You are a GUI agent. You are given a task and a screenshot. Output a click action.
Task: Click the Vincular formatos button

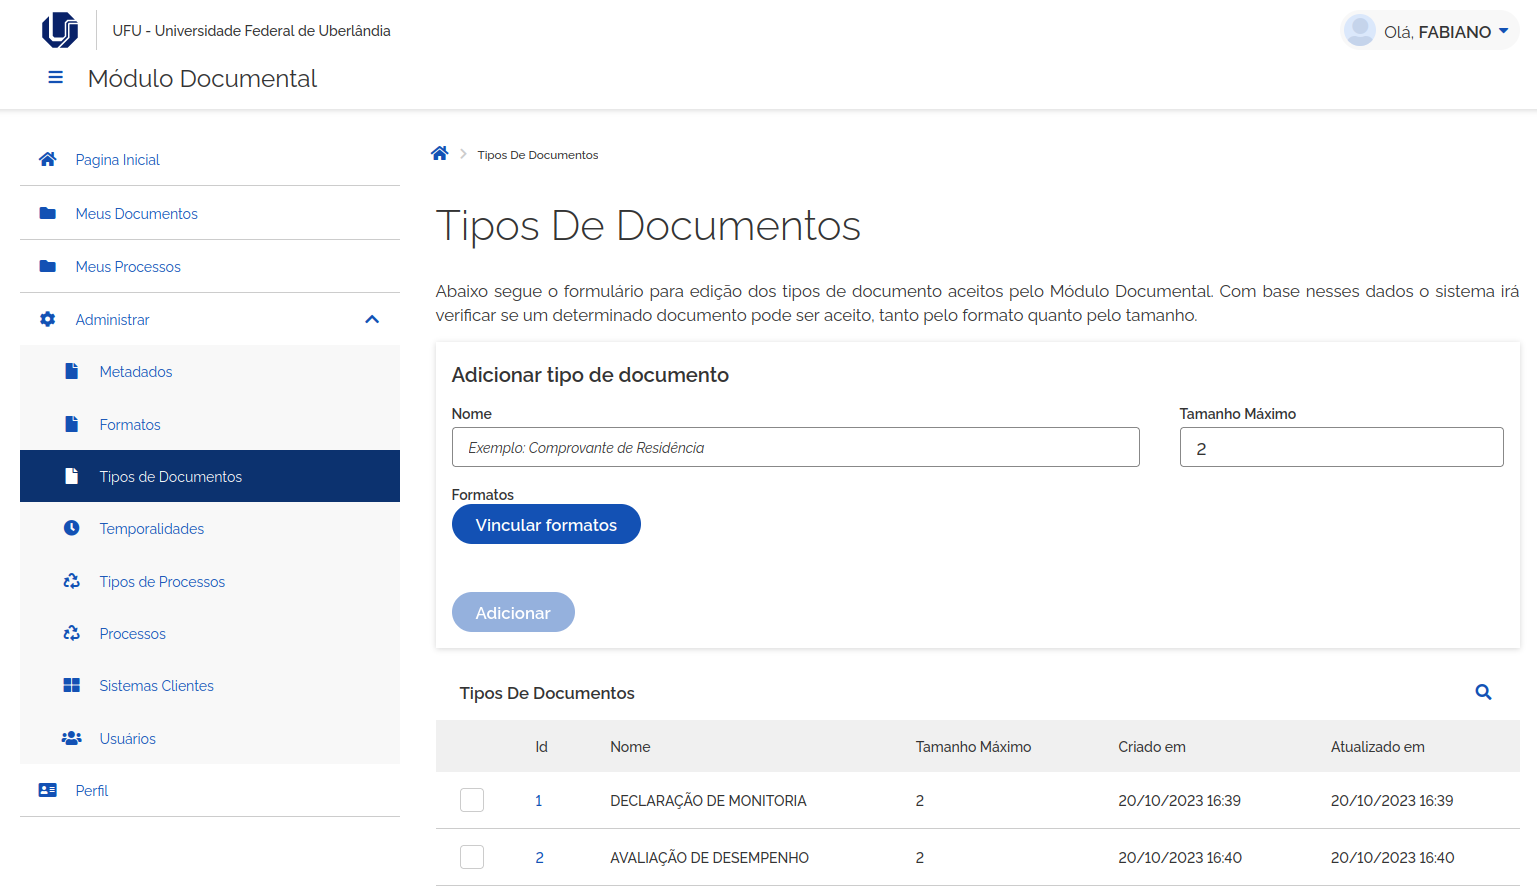coord(546,524)
